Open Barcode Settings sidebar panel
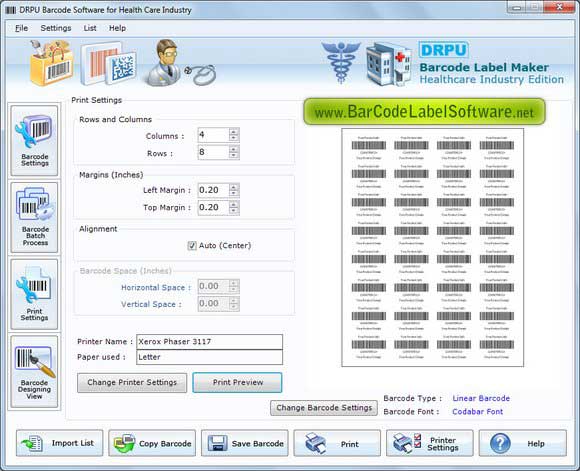 click(x=34, y=141)
